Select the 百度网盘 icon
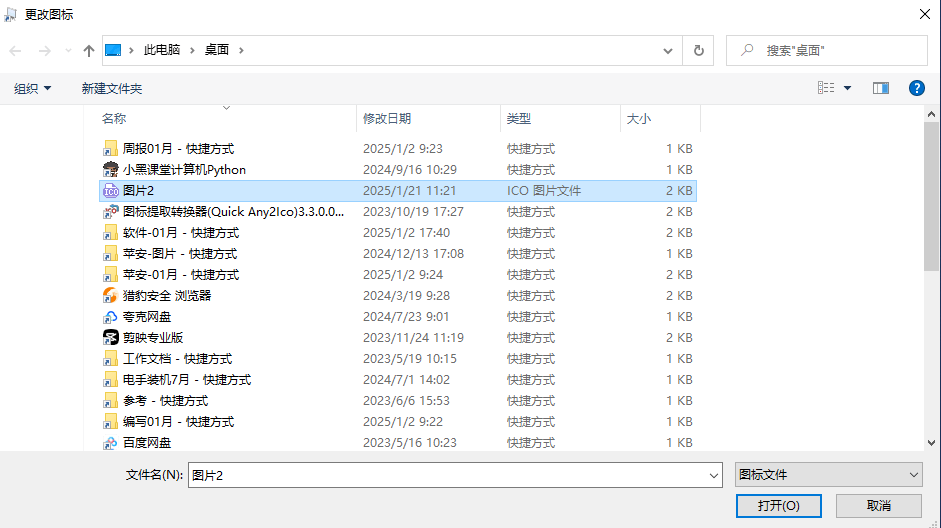The height and width of the screenshot is (528, 941). (x=110, y=443)
